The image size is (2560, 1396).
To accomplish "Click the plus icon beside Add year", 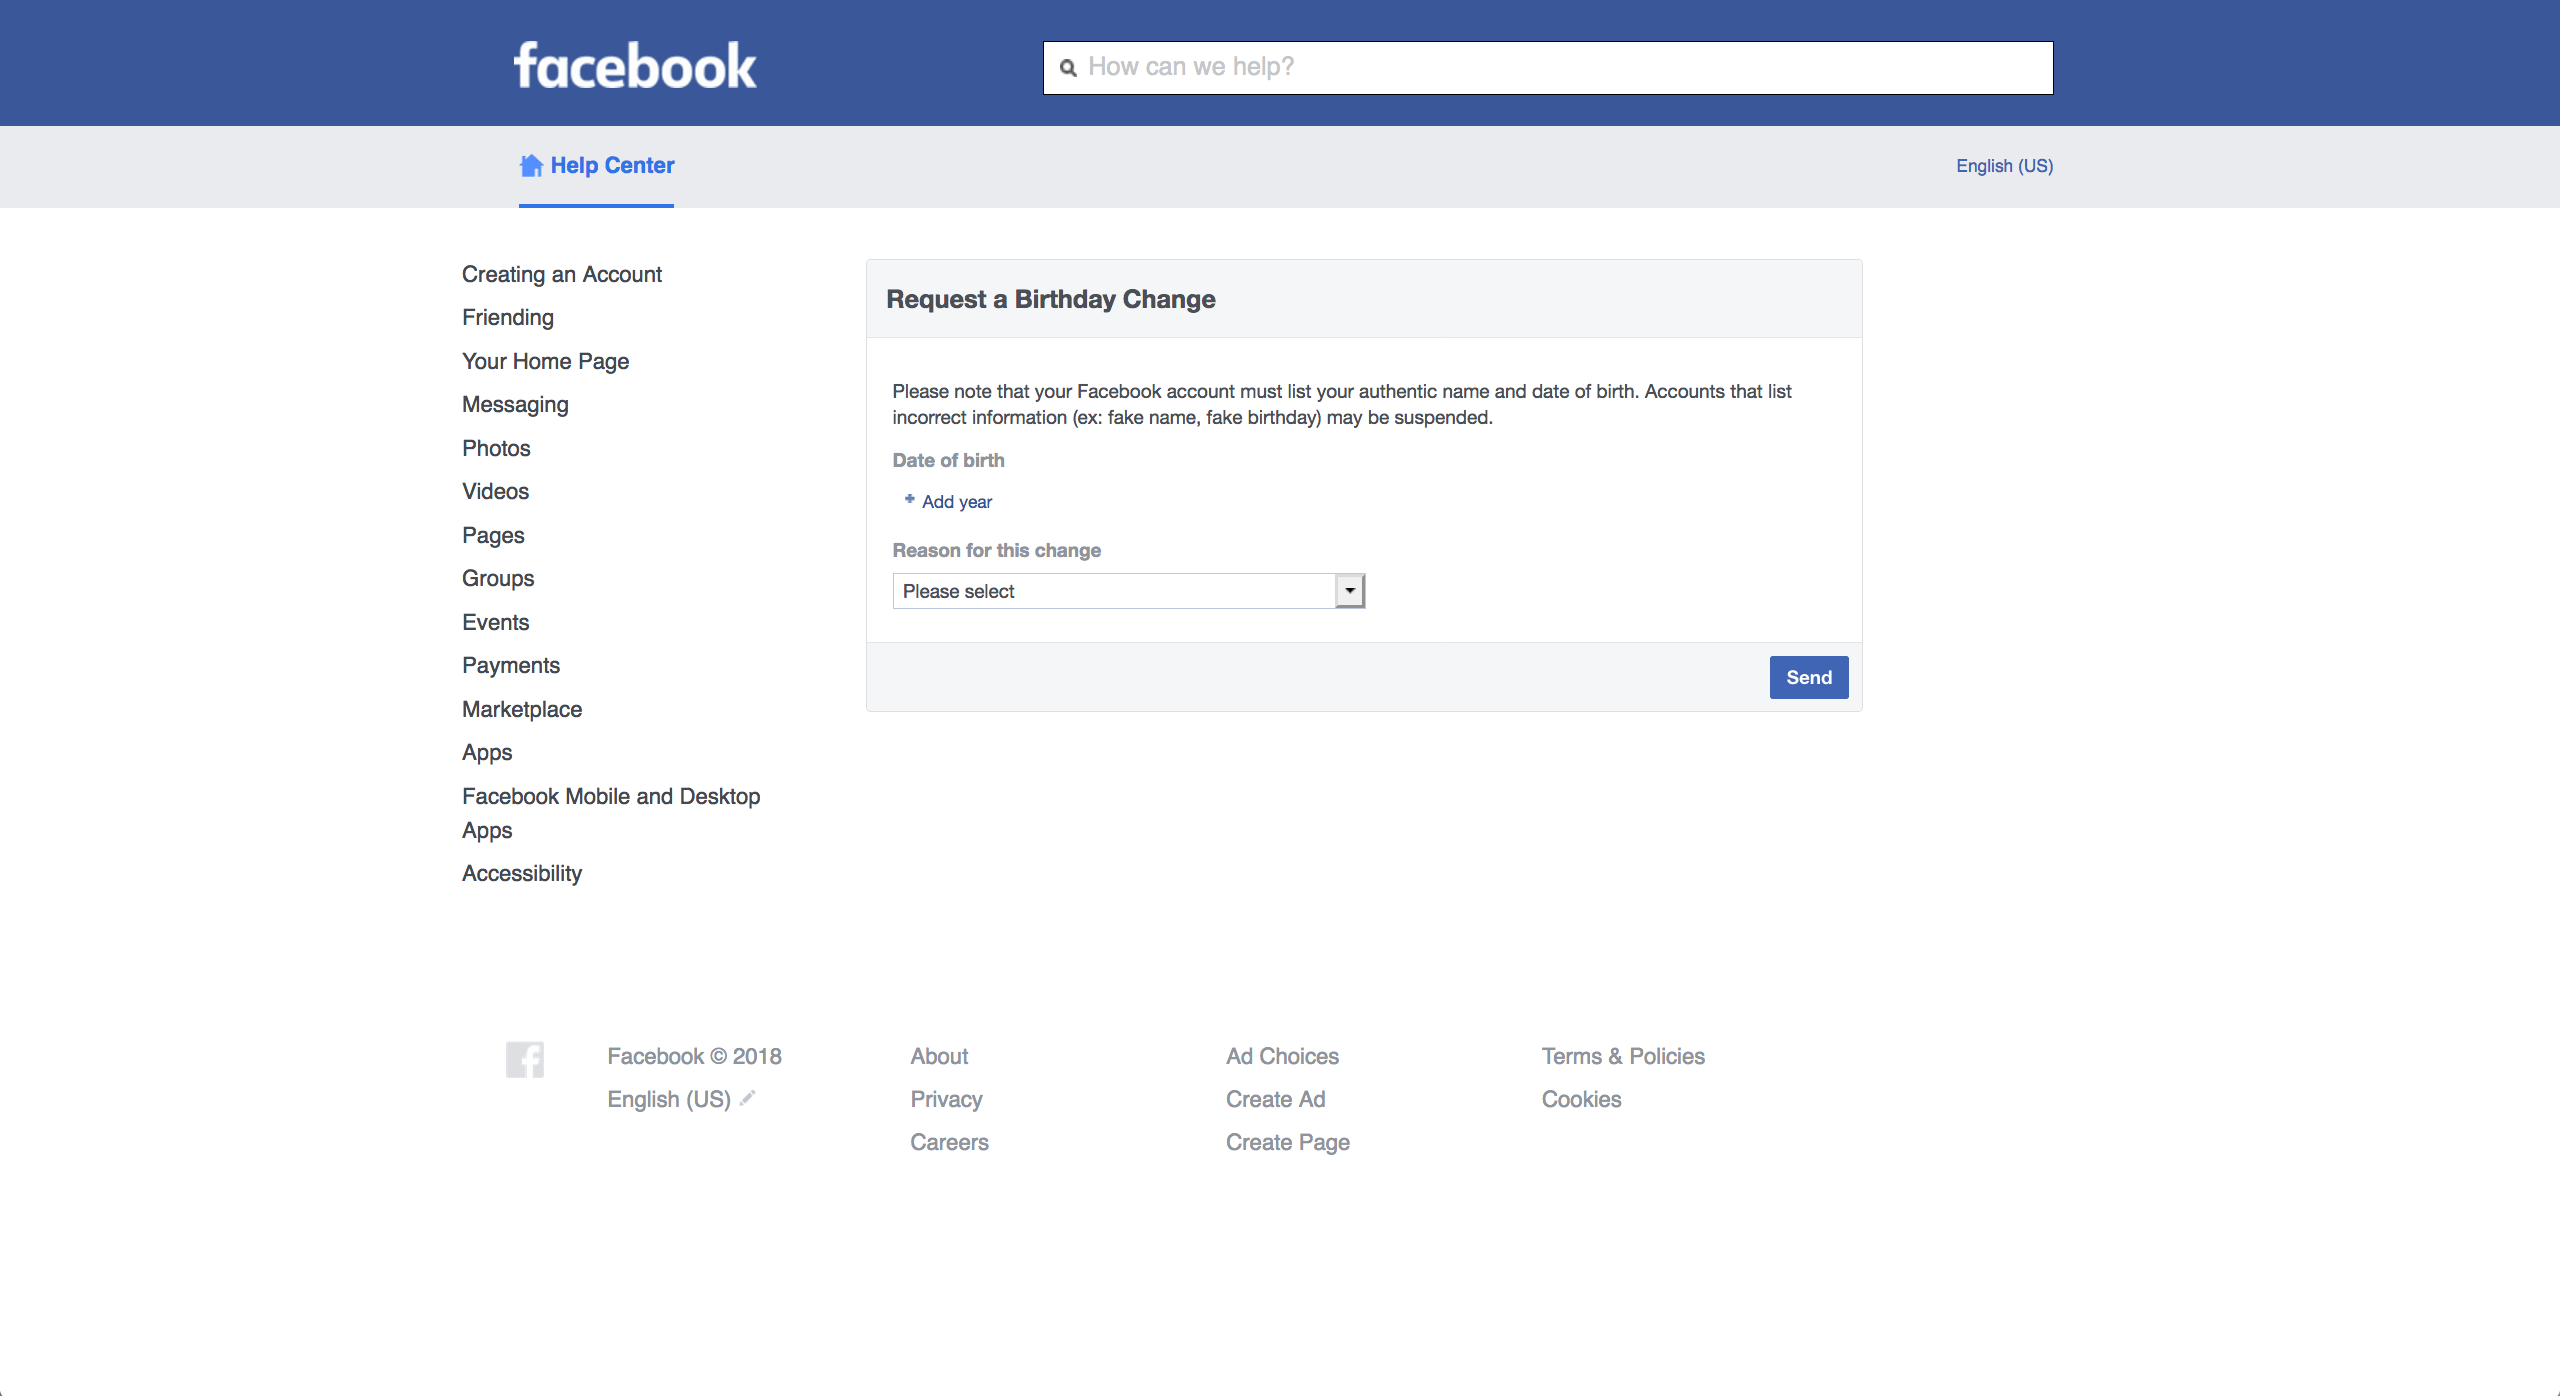I will click(909, 499).
